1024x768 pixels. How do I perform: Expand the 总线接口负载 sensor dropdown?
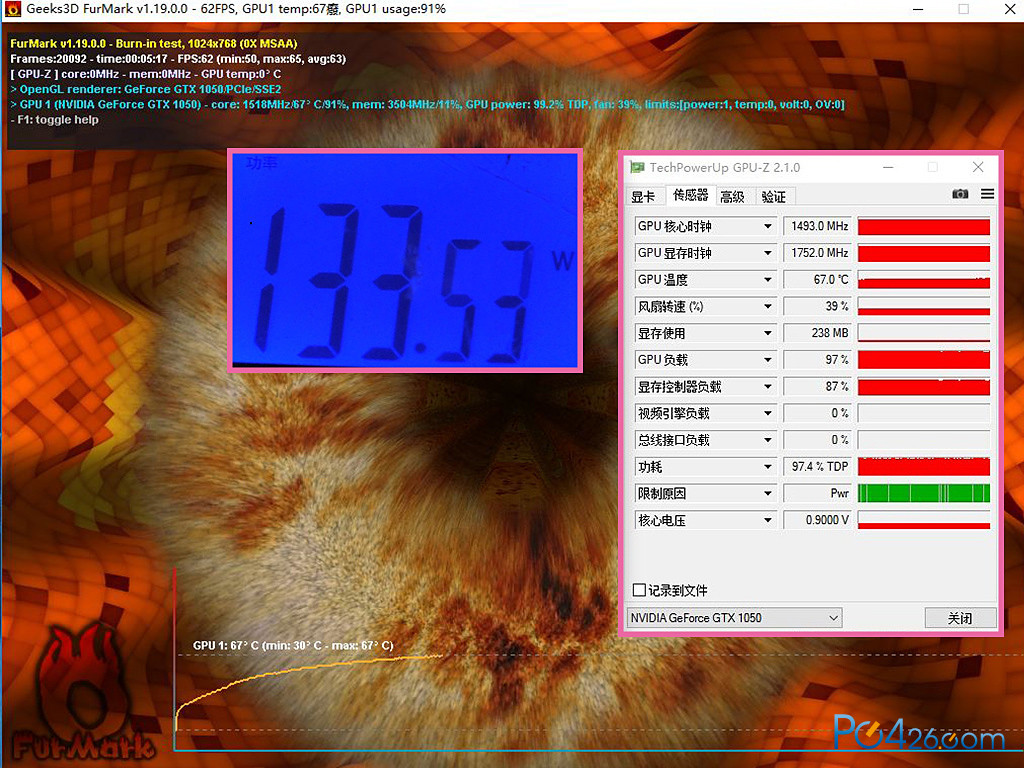point(768,441)
